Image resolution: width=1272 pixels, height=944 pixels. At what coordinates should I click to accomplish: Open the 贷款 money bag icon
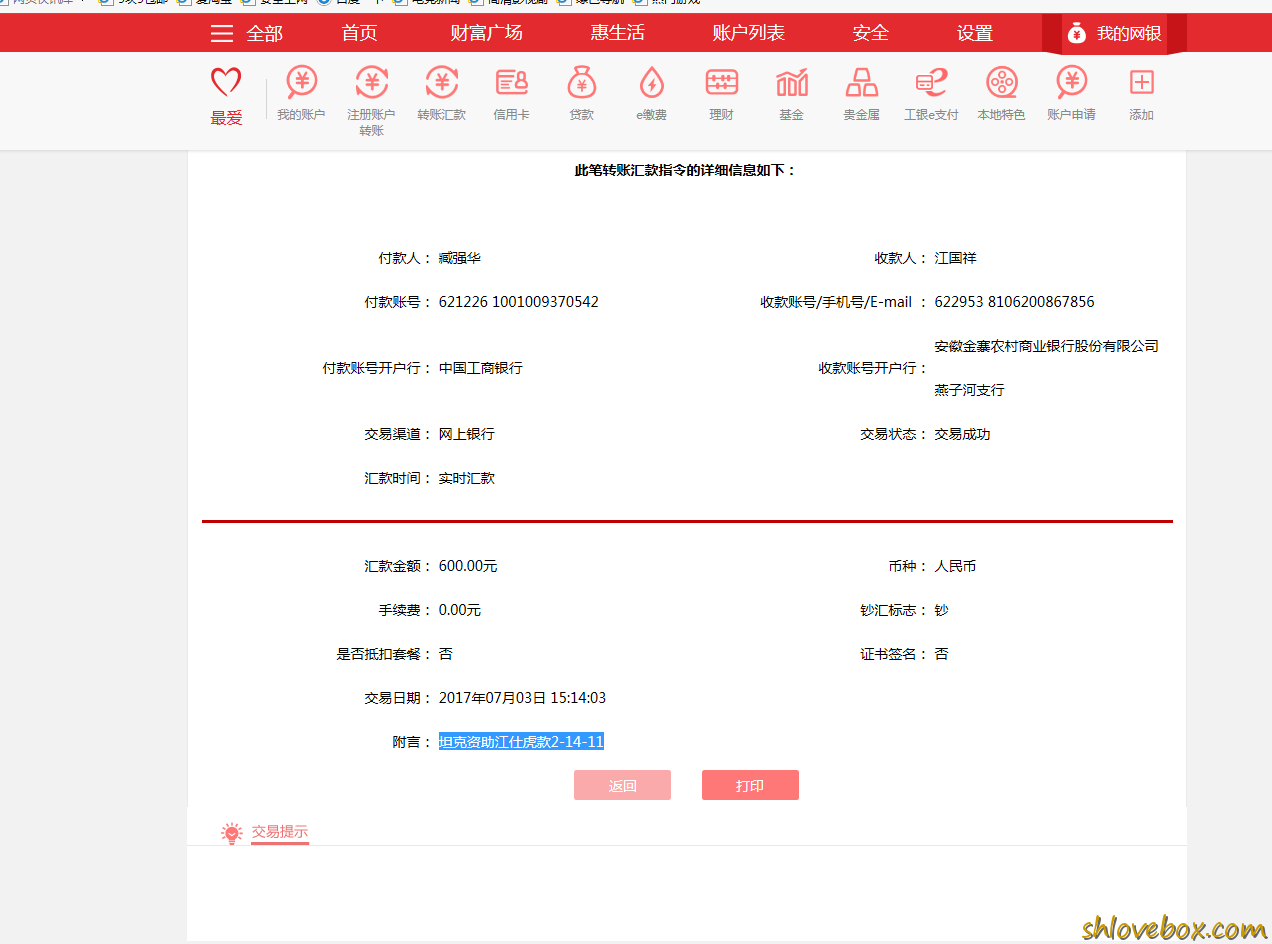(x=581, y=82)
